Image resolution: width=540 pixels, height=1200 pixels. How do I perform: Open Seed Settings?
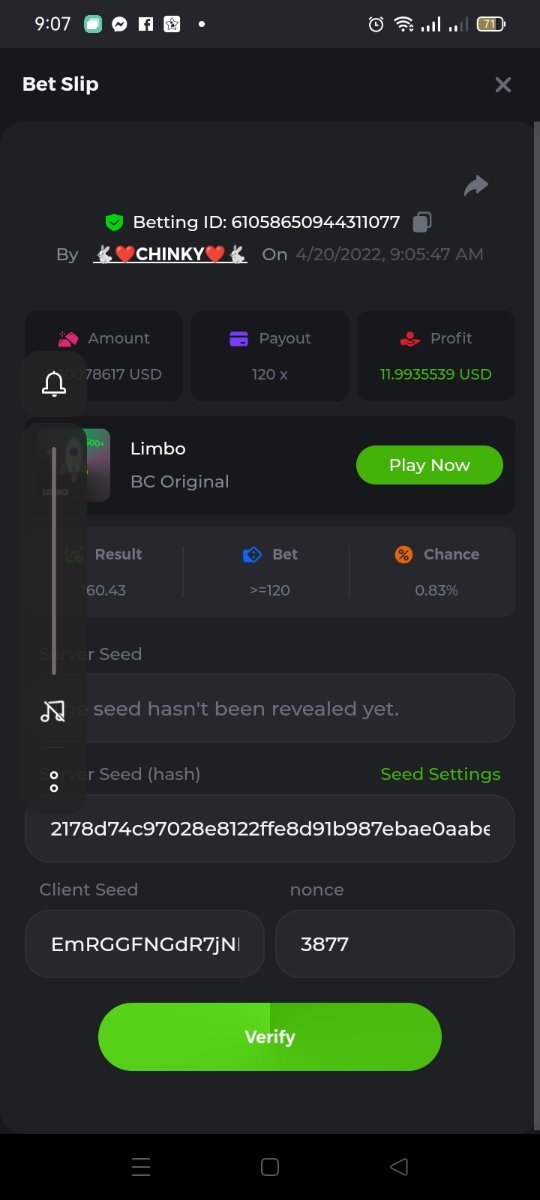tap(440, 774)
